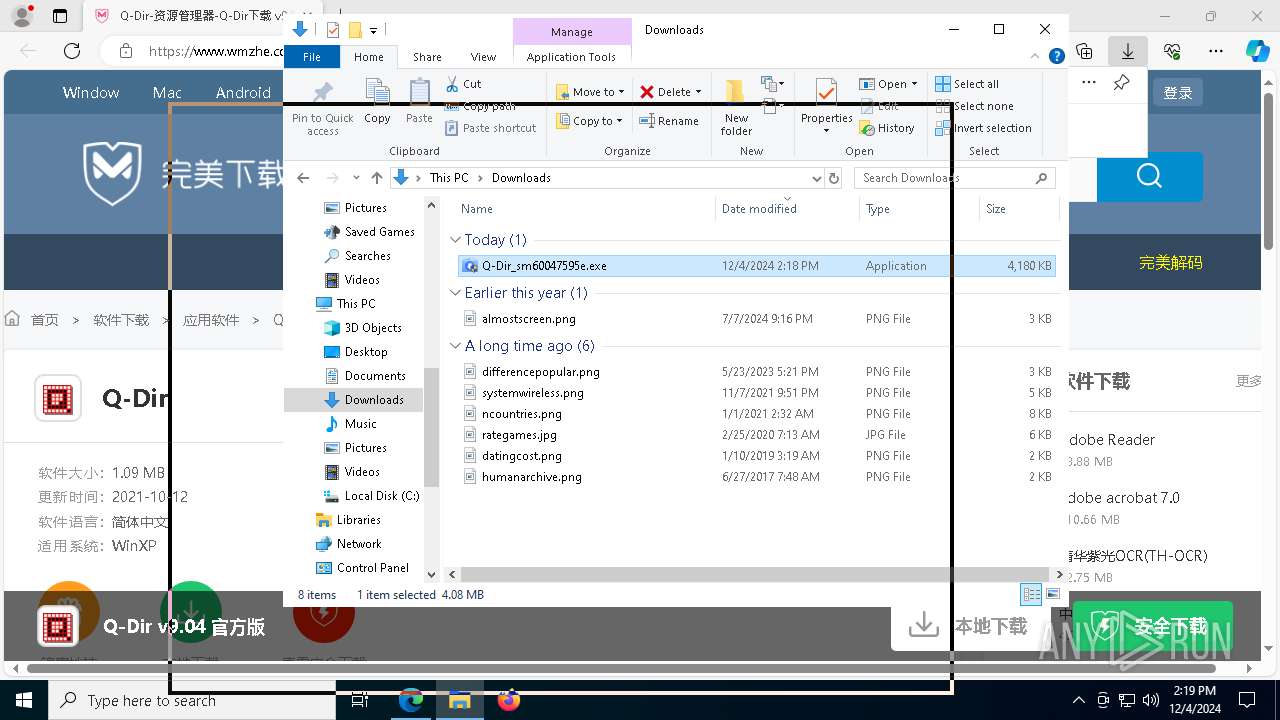
Task: Open Control Panel in navigation pane
Action: [362, 568]
